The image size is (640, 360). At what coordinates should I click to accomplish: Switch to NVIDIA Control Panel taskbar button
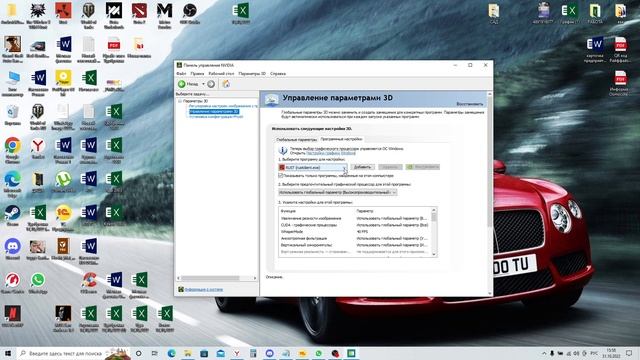(351, 353)
